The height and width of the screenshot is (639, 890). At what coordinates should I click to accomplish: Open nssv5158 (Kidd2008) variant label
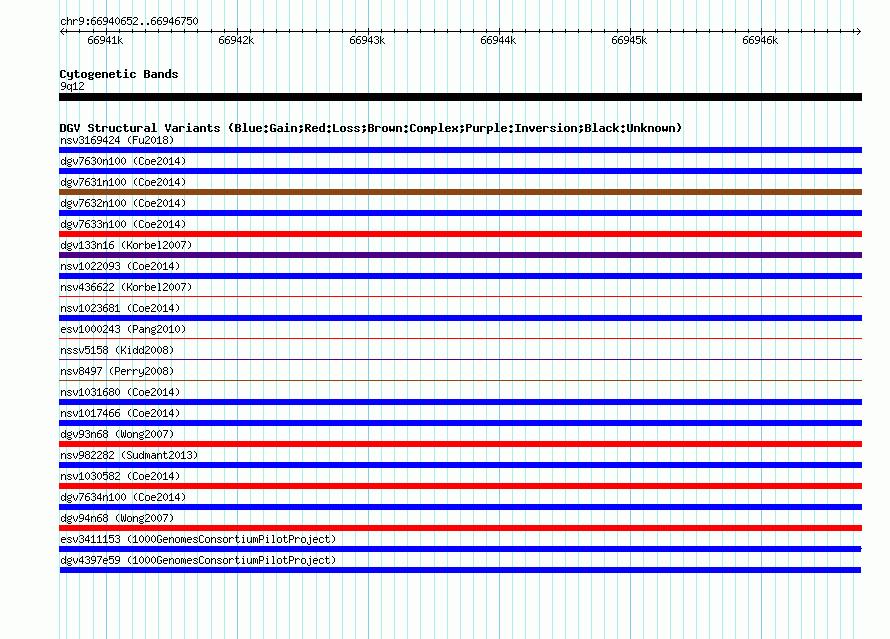pos(117,350)
